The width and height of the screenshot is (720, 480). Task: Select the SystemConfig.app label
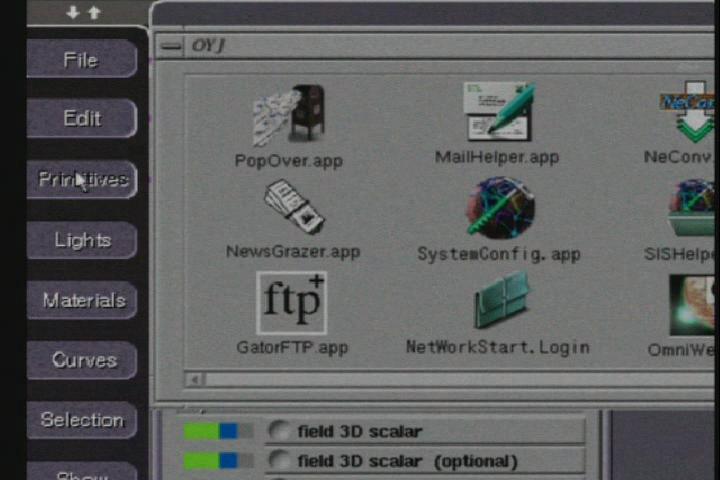pos(499,254)
